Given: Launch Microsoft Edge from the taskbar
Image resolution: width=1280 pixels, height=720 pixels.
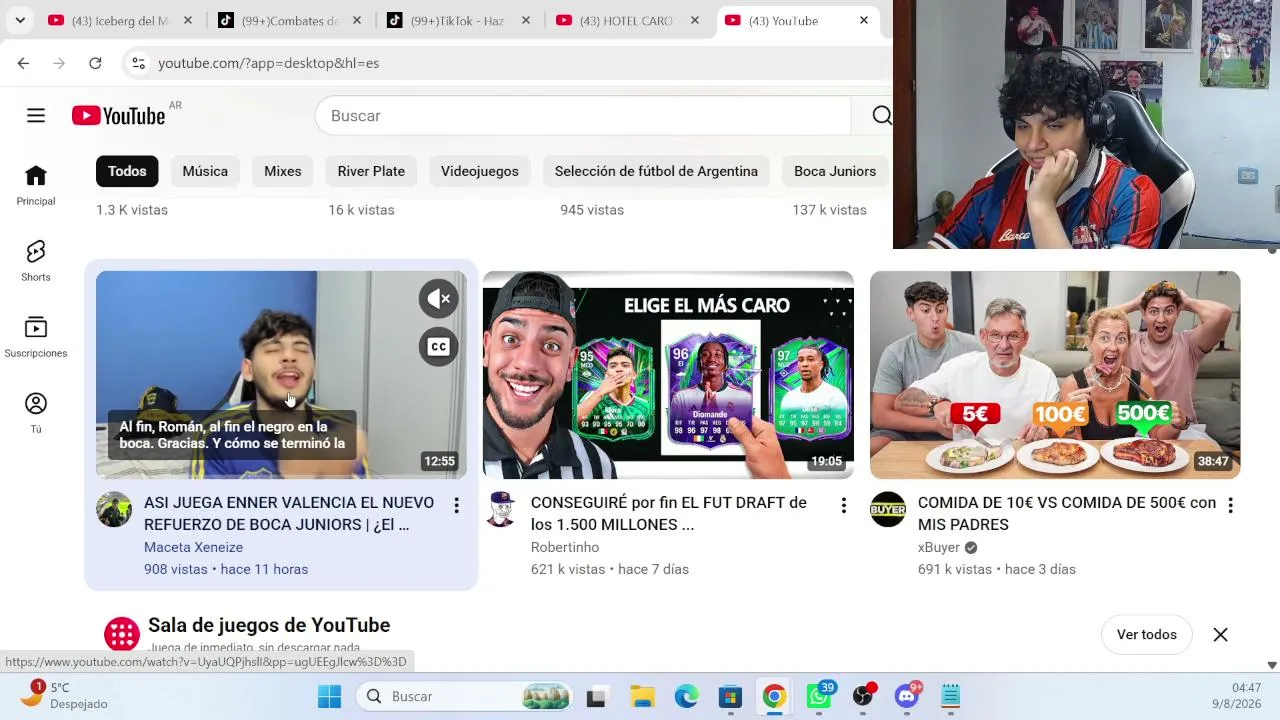Looking at the screenshot, I should pos(686,696).
